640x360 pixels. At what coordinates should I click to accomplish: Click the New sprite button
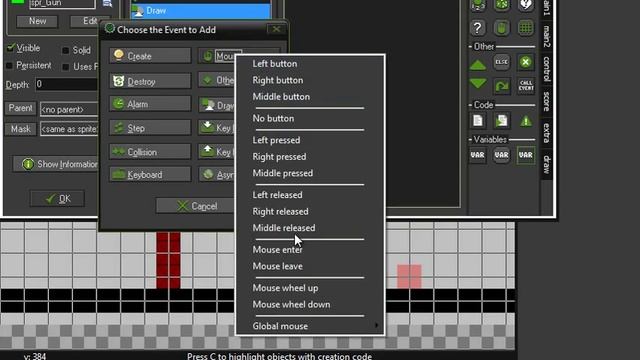(x=37, y=21)
